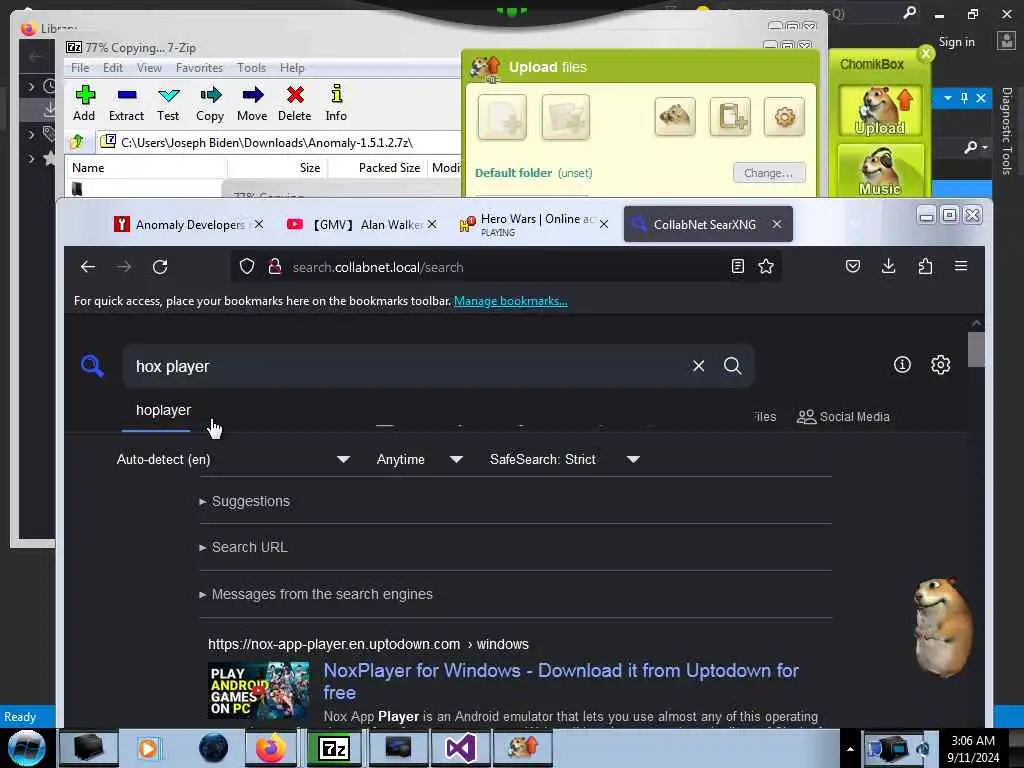Click the NoxPlayer result thumbnail
Viewport: 1024px width, 768px height.
[x=259, y=690]
